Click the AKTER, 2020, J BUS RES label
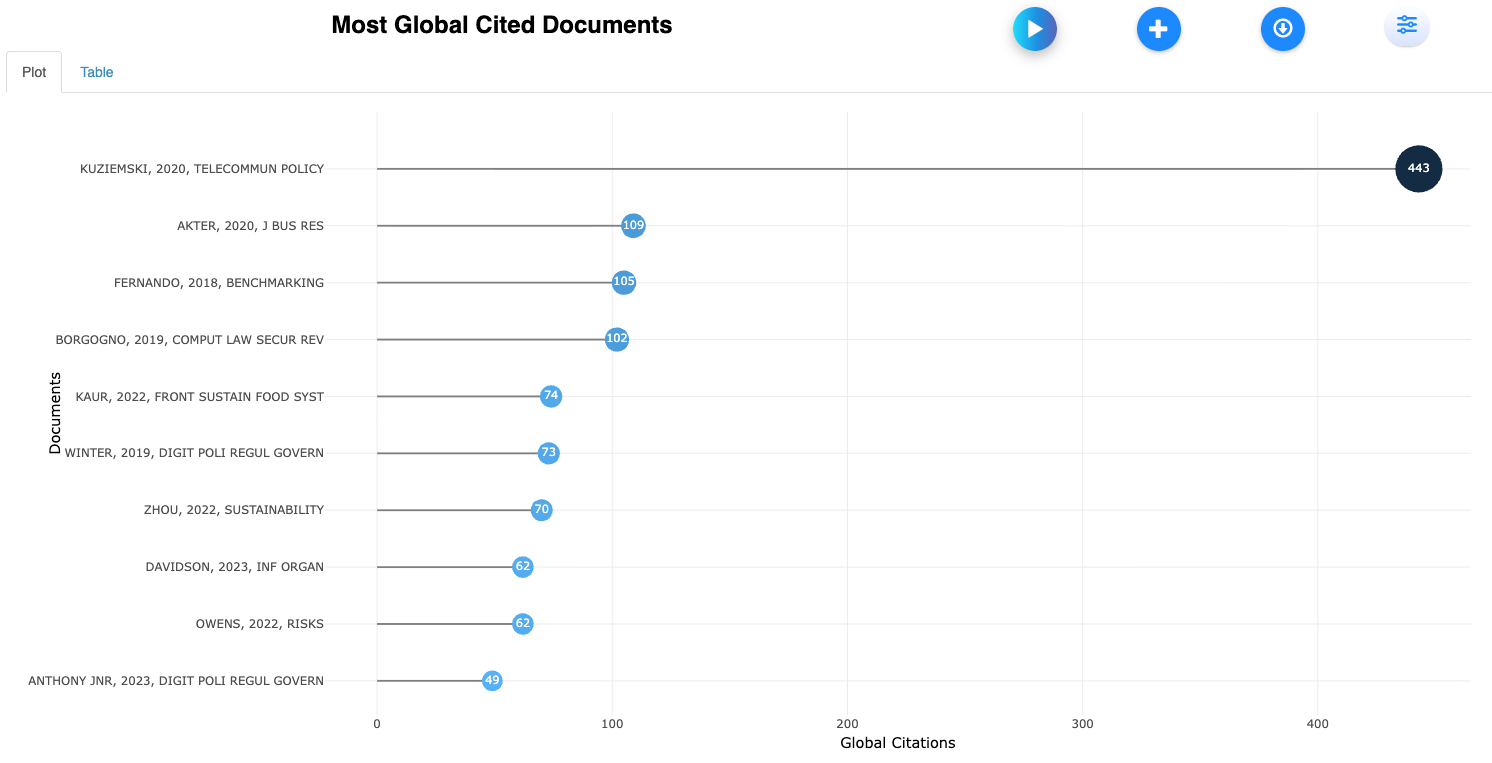The image size is (1492, 763). 250,226
